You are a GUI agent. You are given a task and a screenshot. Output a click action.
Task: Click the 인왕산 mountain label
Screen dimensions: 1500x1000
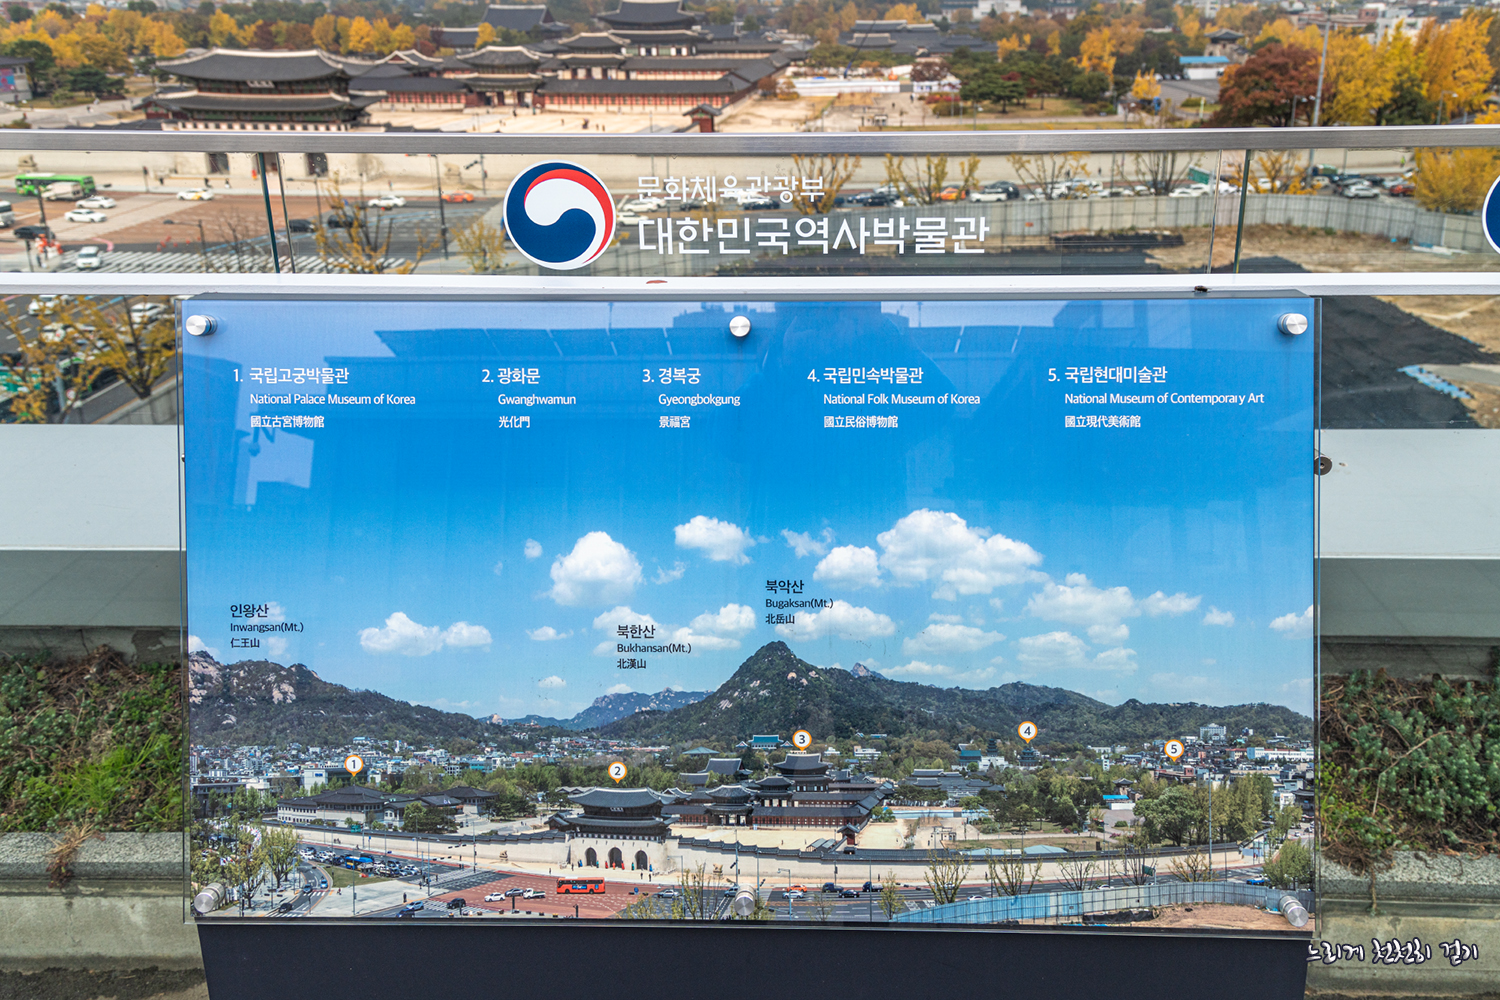click(249, 610)
